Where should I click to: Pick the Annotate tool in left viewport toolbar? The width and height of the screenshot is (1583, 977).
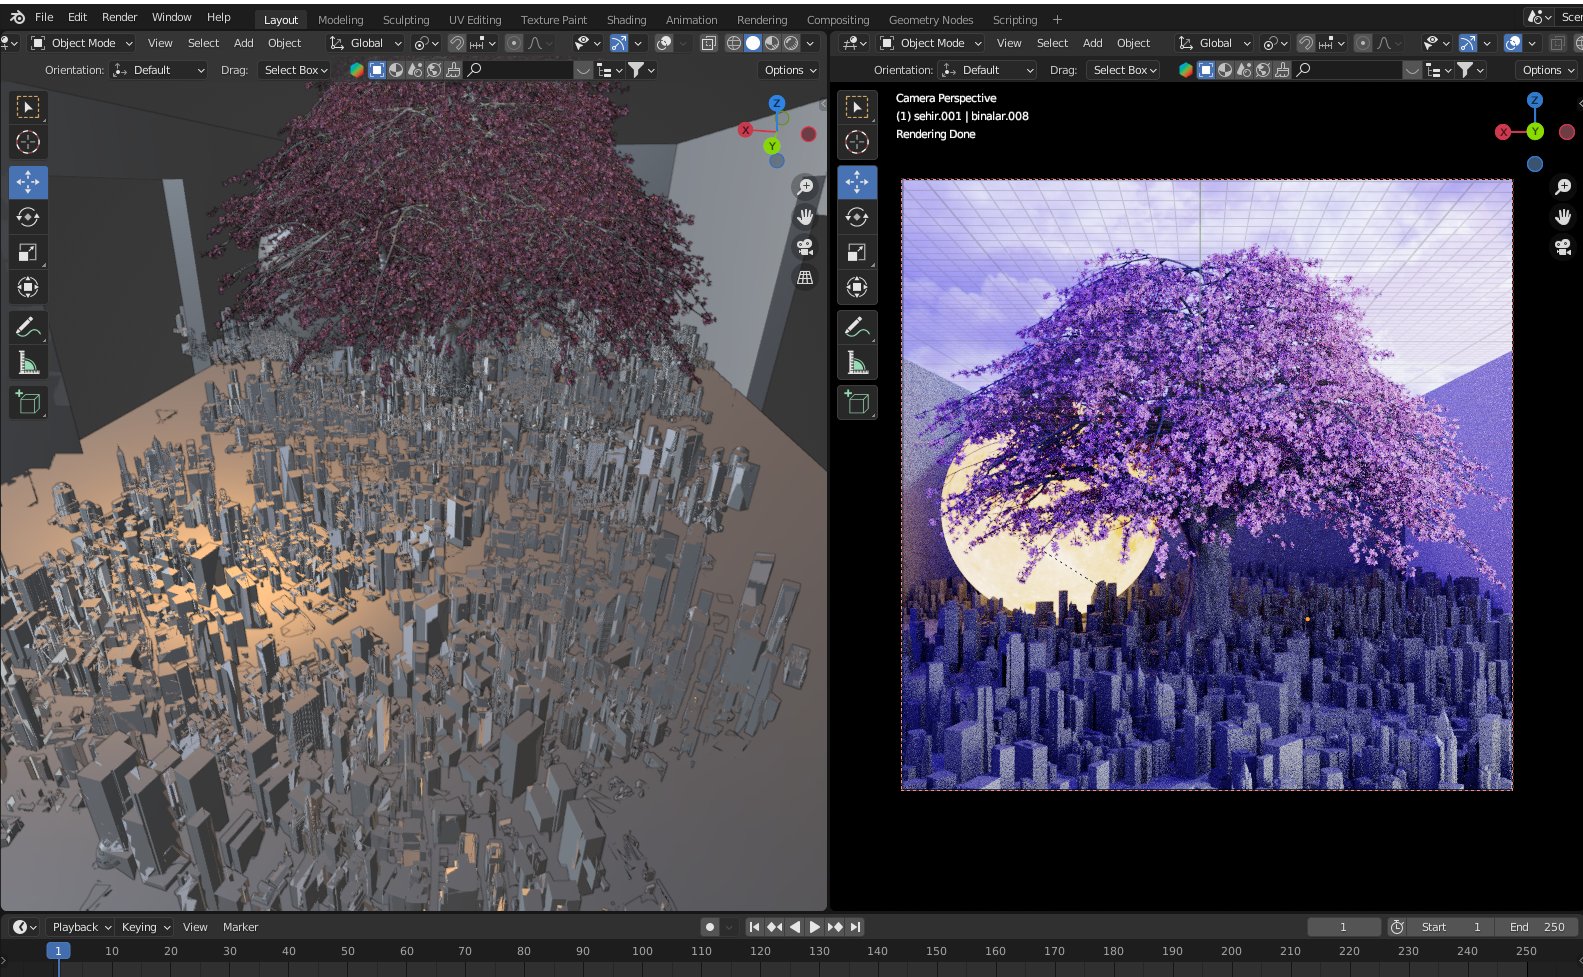click(x=28, y=327)
